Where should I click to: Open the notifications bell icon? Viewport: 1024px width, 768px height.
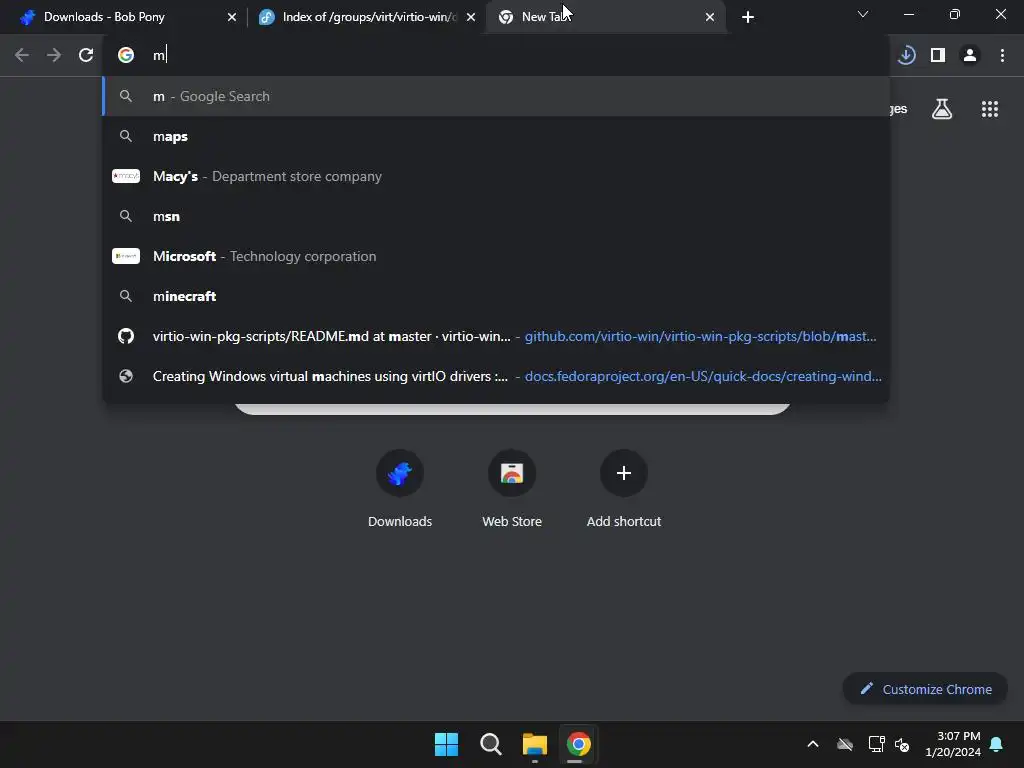coord(997,744)
